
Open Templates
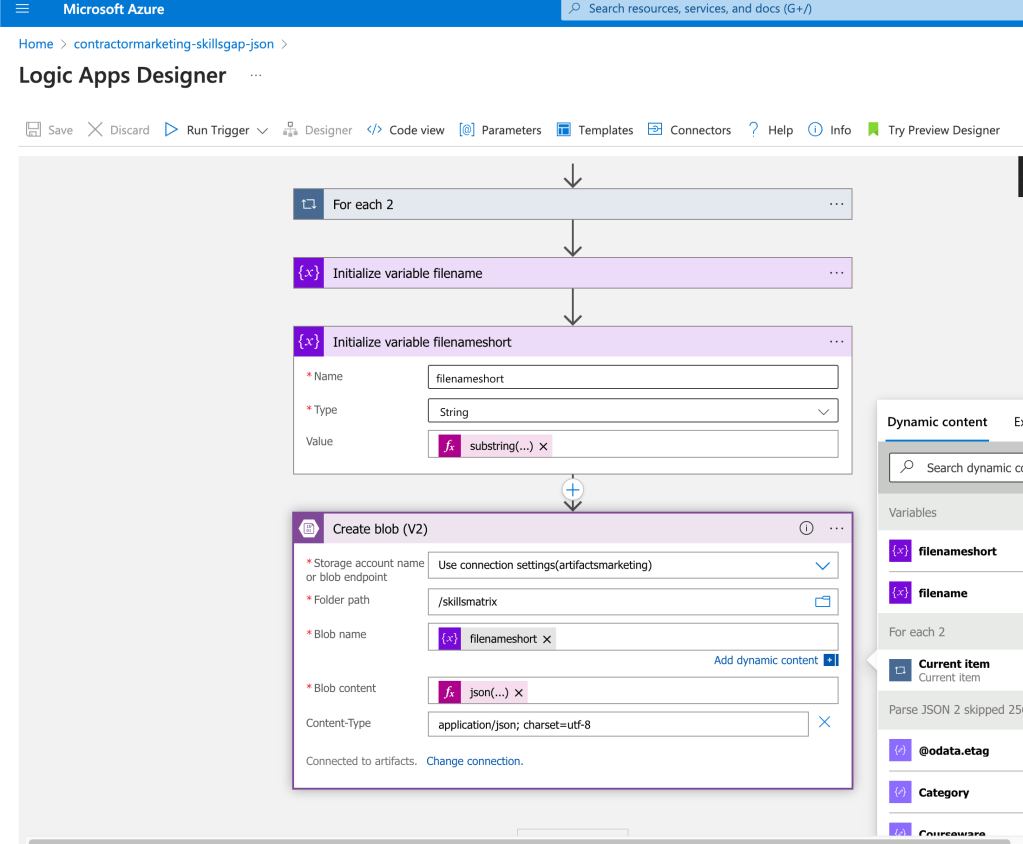[x=595, y=130]
